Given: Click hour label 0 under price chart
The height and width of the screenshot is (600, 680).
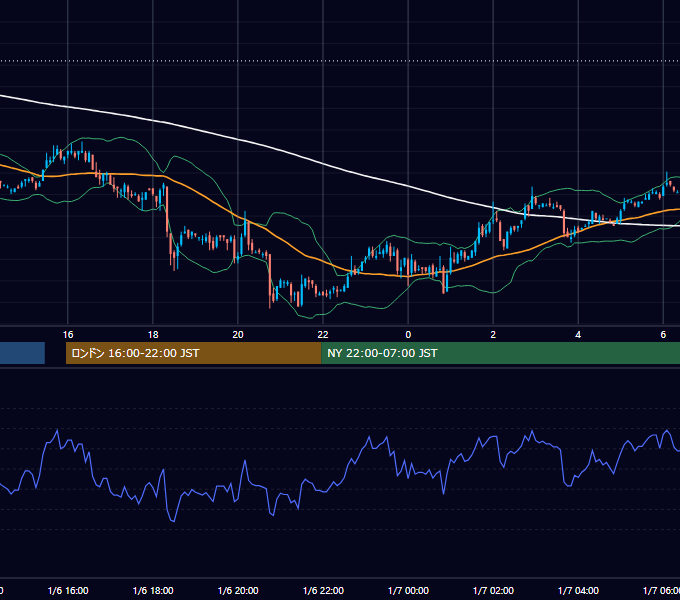Looking at the screenshot, I should coord(408,335).
